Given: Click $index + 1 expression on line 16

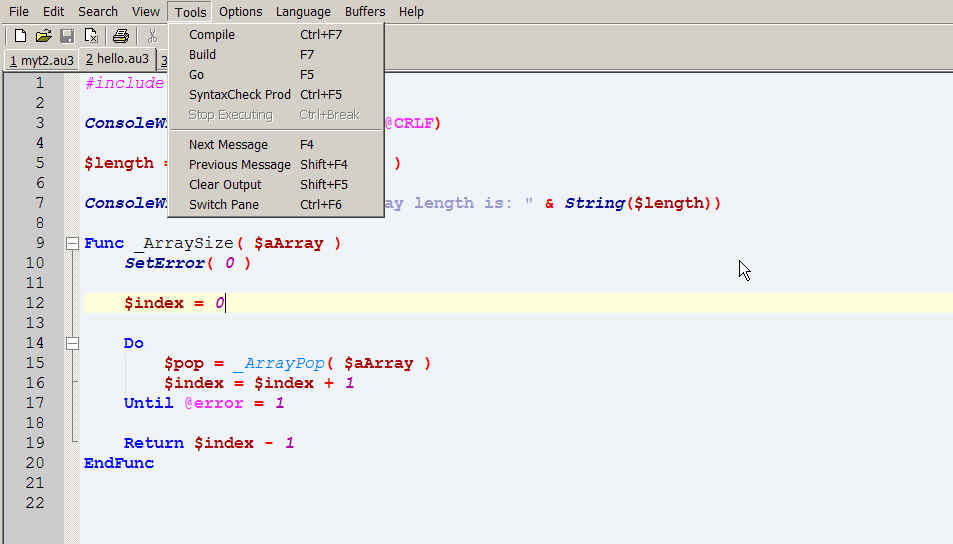Looking at the screenshot, I should coord(304,384).
